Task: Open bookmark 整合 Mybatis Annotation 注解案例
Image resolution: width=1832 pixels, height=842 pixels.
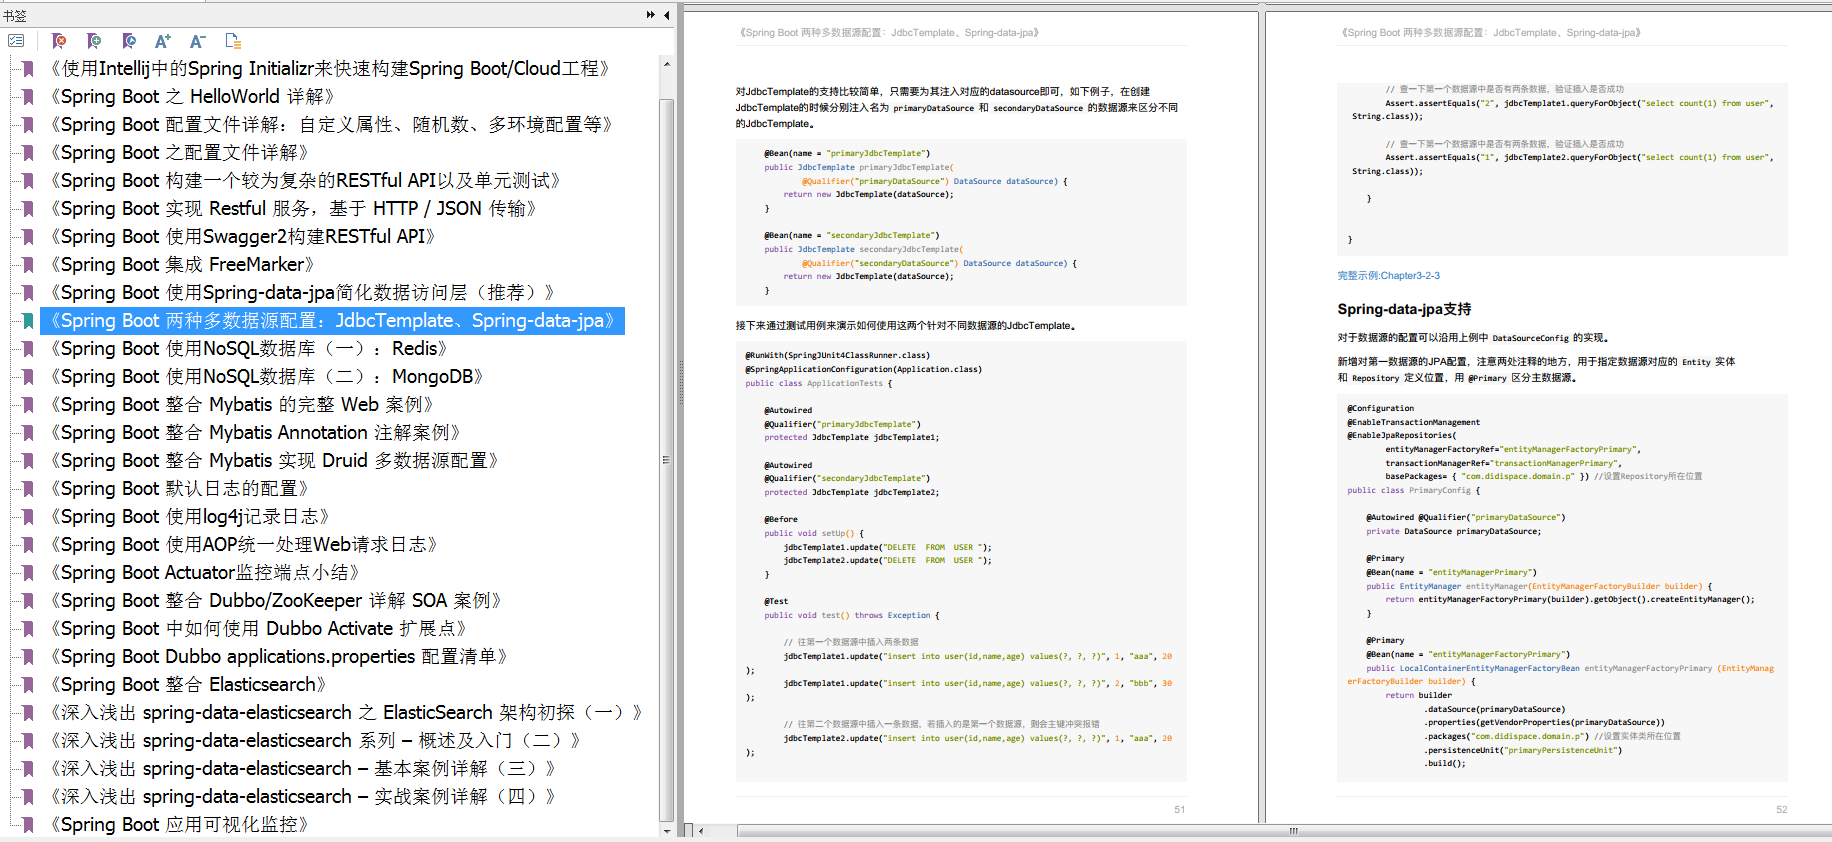Action: (x=255, y=433)
